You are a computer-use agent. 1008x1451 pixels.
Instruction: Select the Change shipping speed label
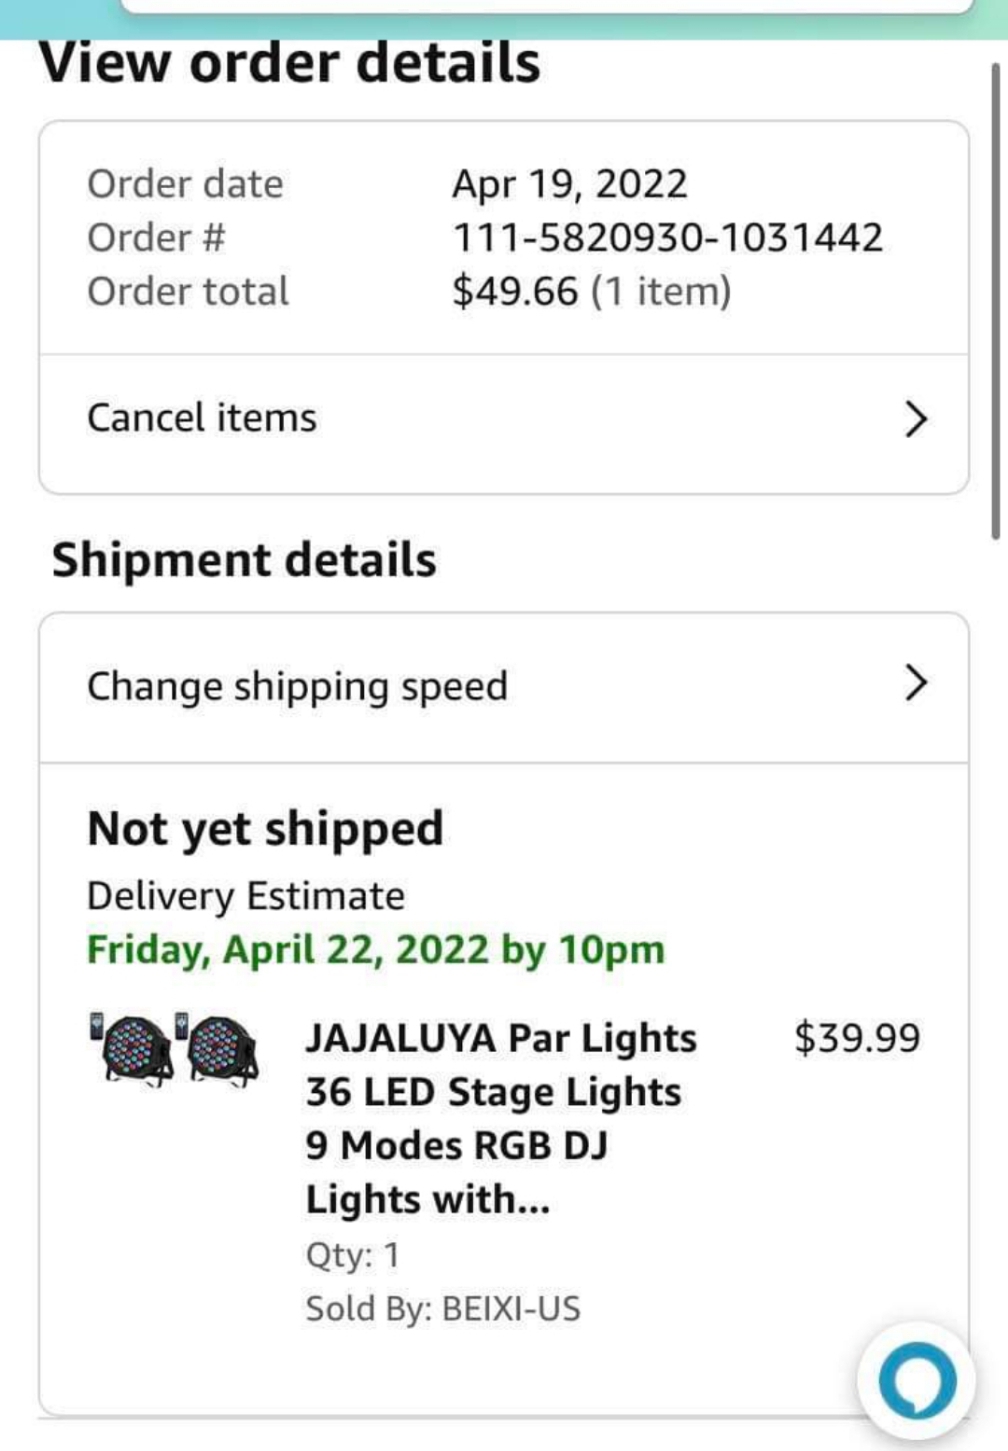pos(297,687)
